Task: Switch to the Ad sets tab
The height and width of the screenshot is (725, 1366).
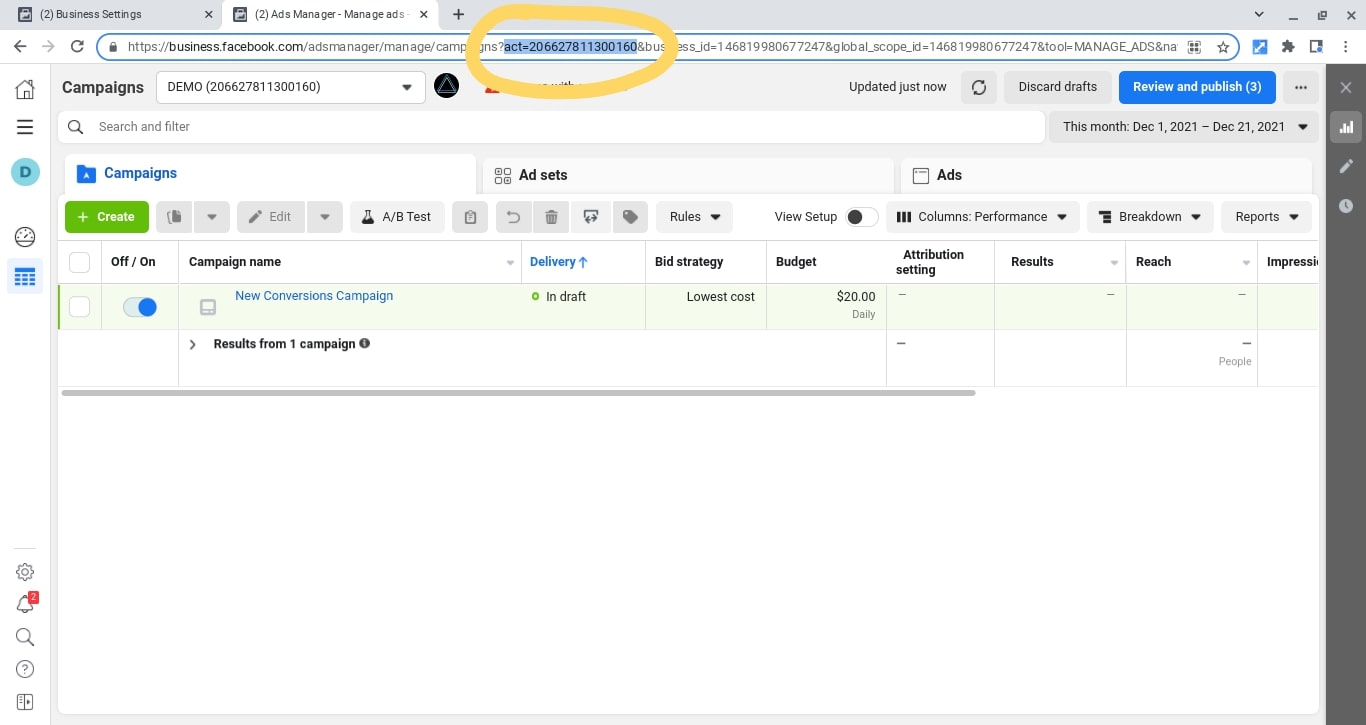Action: [688, 175]
